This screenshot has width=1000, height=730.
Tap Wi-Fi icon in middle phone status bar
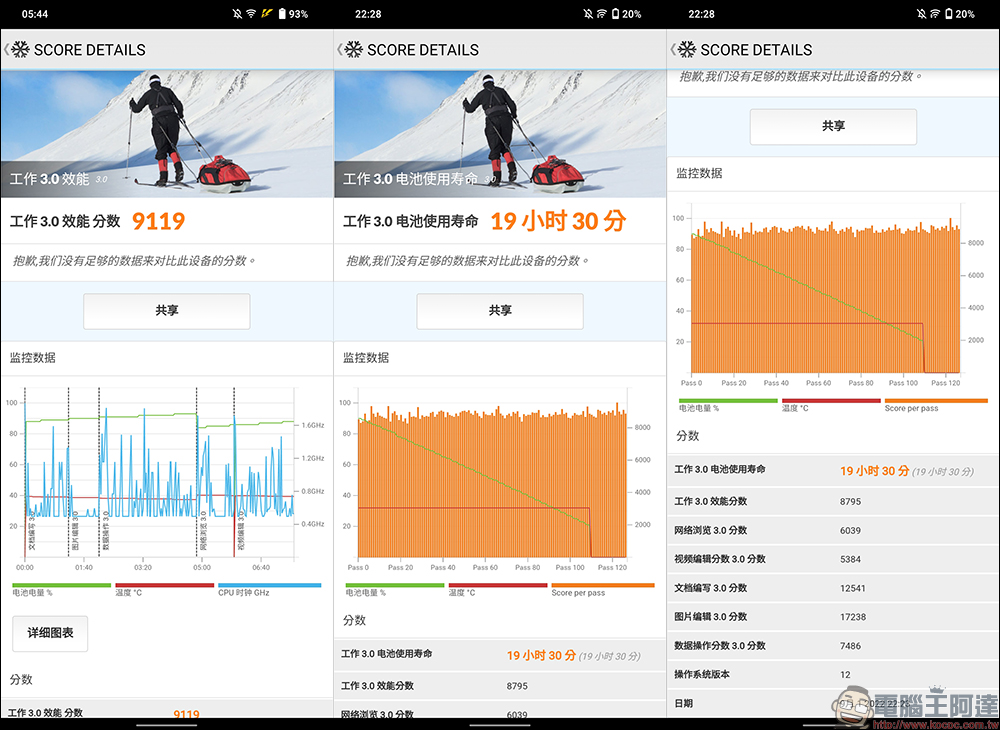click(x=601, y=13)
